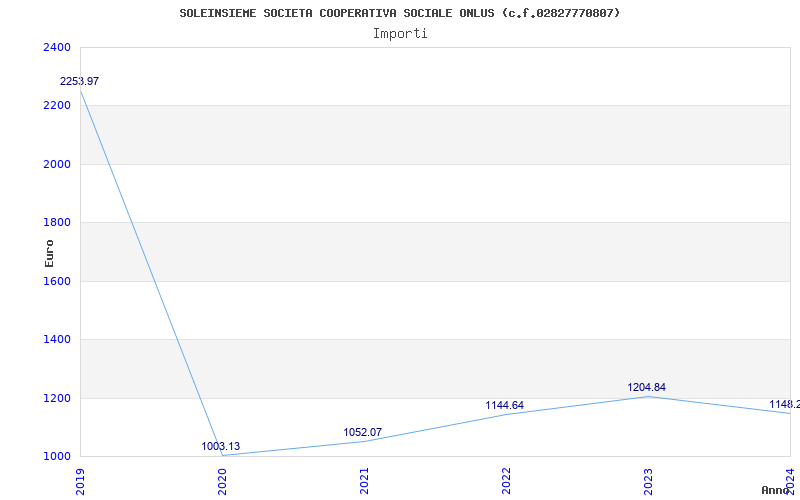Select the 2019 x-axis year label
The width and height of the screenshot is (800, 500).
tap(80, 481)
